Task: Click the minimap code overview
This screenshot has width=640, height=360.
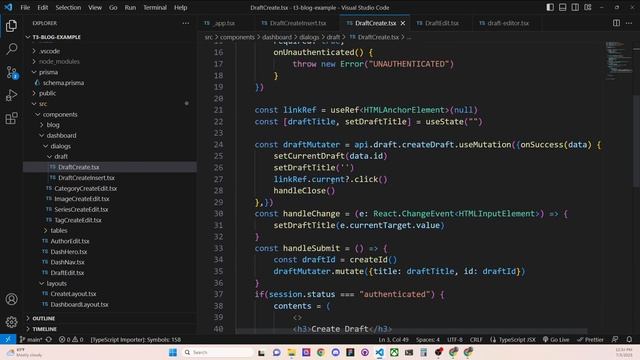Action: 618,61
